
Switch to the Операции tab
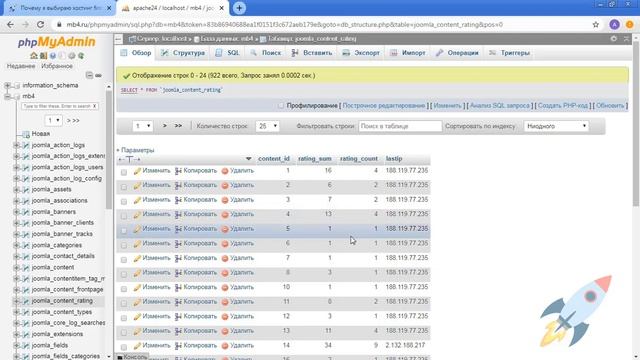pyautogui.click(x=457, y=53)
